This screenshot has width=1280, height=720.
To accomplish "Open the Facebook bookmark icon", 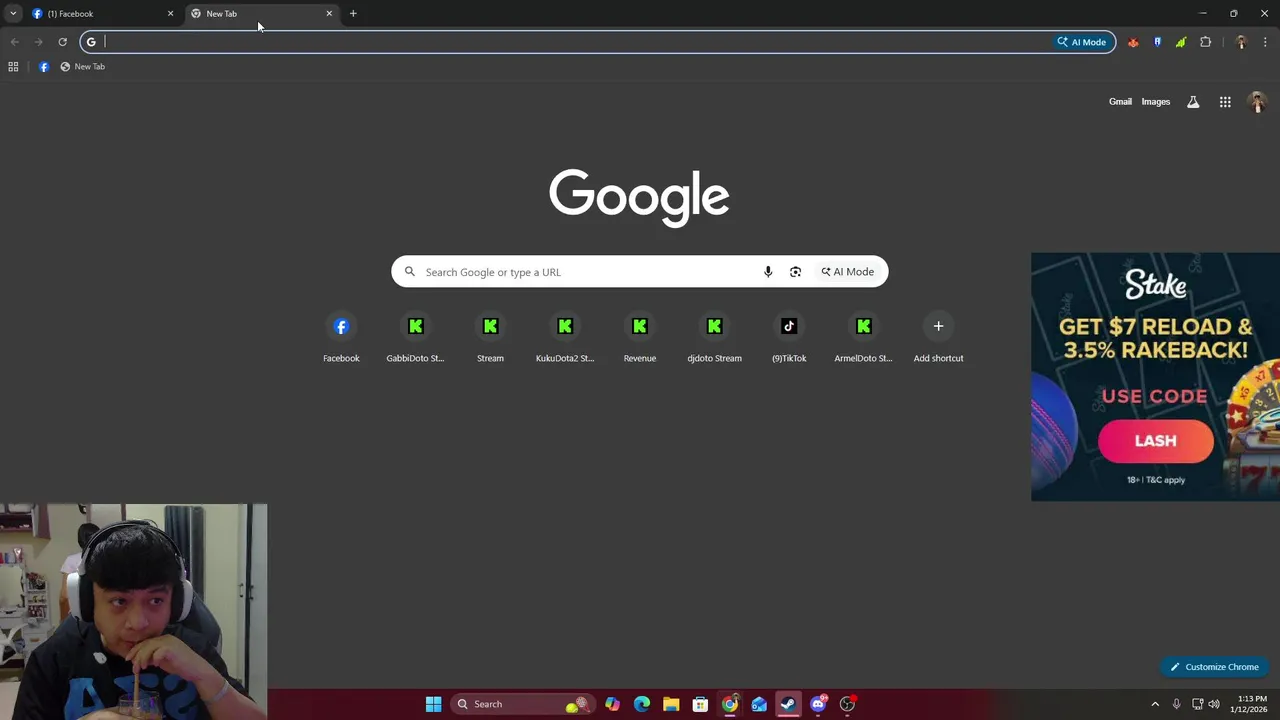I will coord(44,67).
